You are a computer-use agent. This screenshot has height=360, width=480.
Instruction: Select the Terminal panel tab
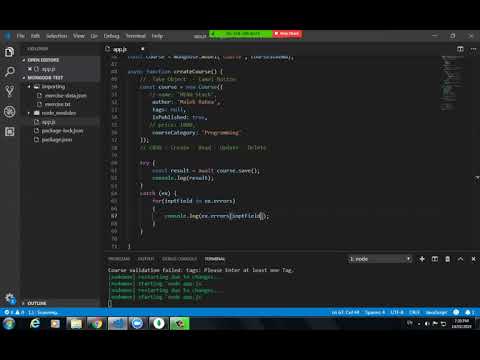point(215,259)
